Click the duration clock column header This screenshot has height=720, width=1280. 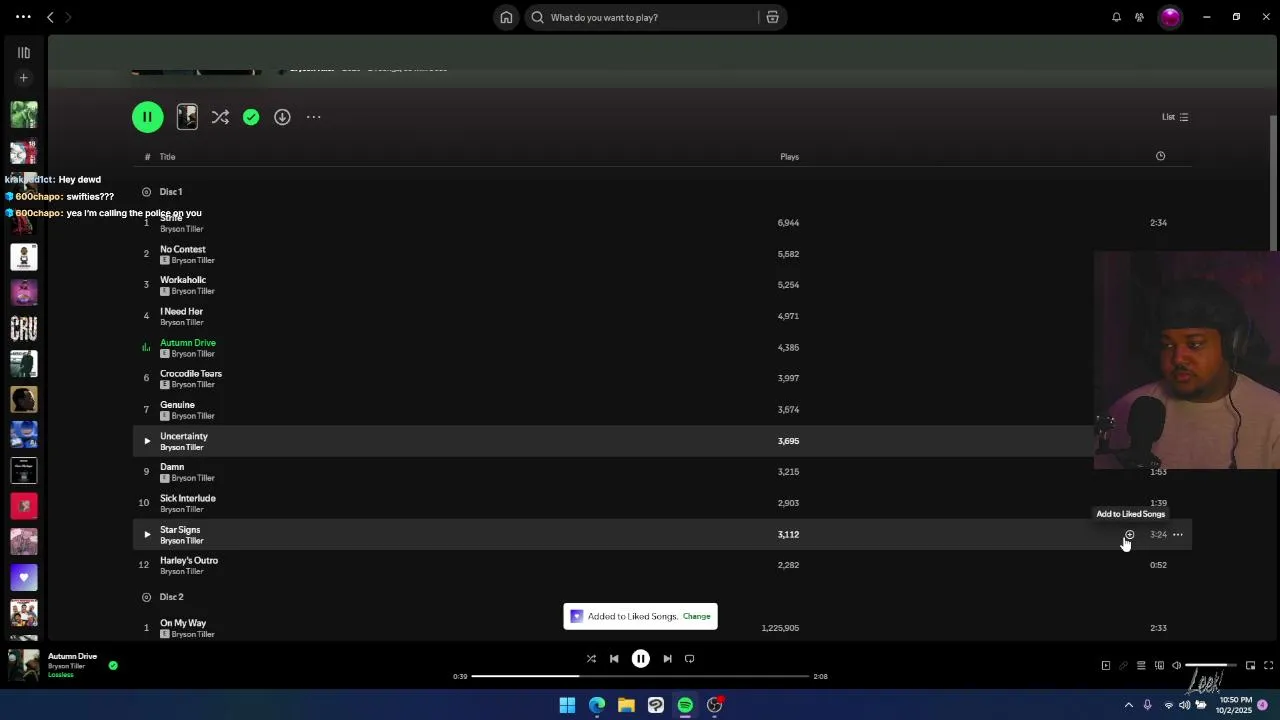coord(1160,156)
